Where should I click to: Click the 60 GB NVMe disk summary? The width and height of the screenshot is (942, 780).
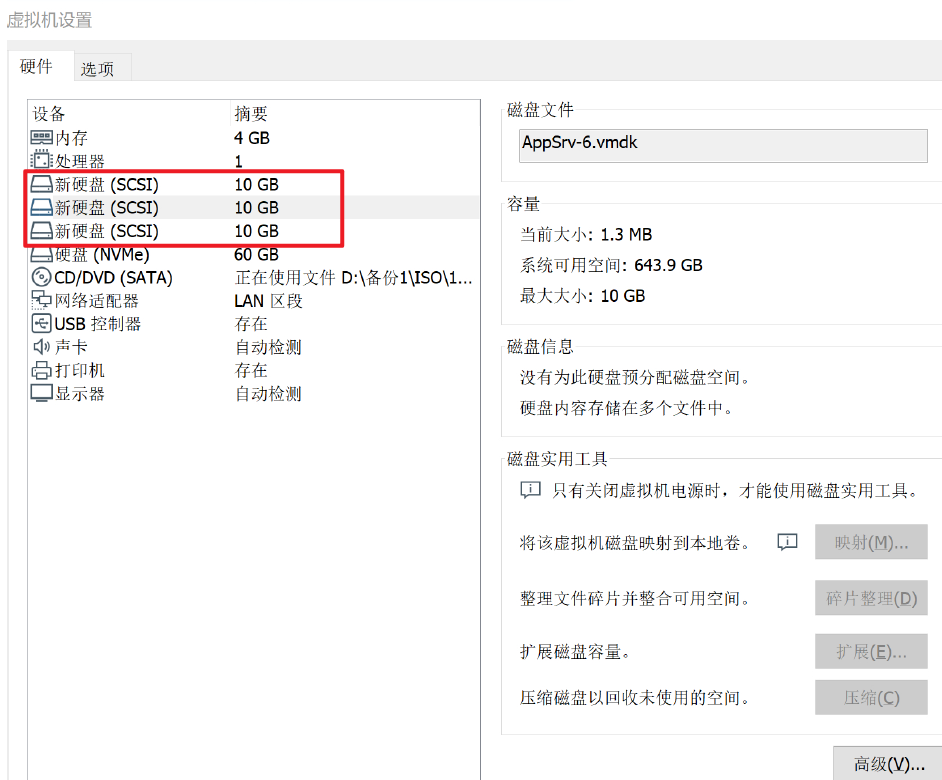[x=257, y=255]
